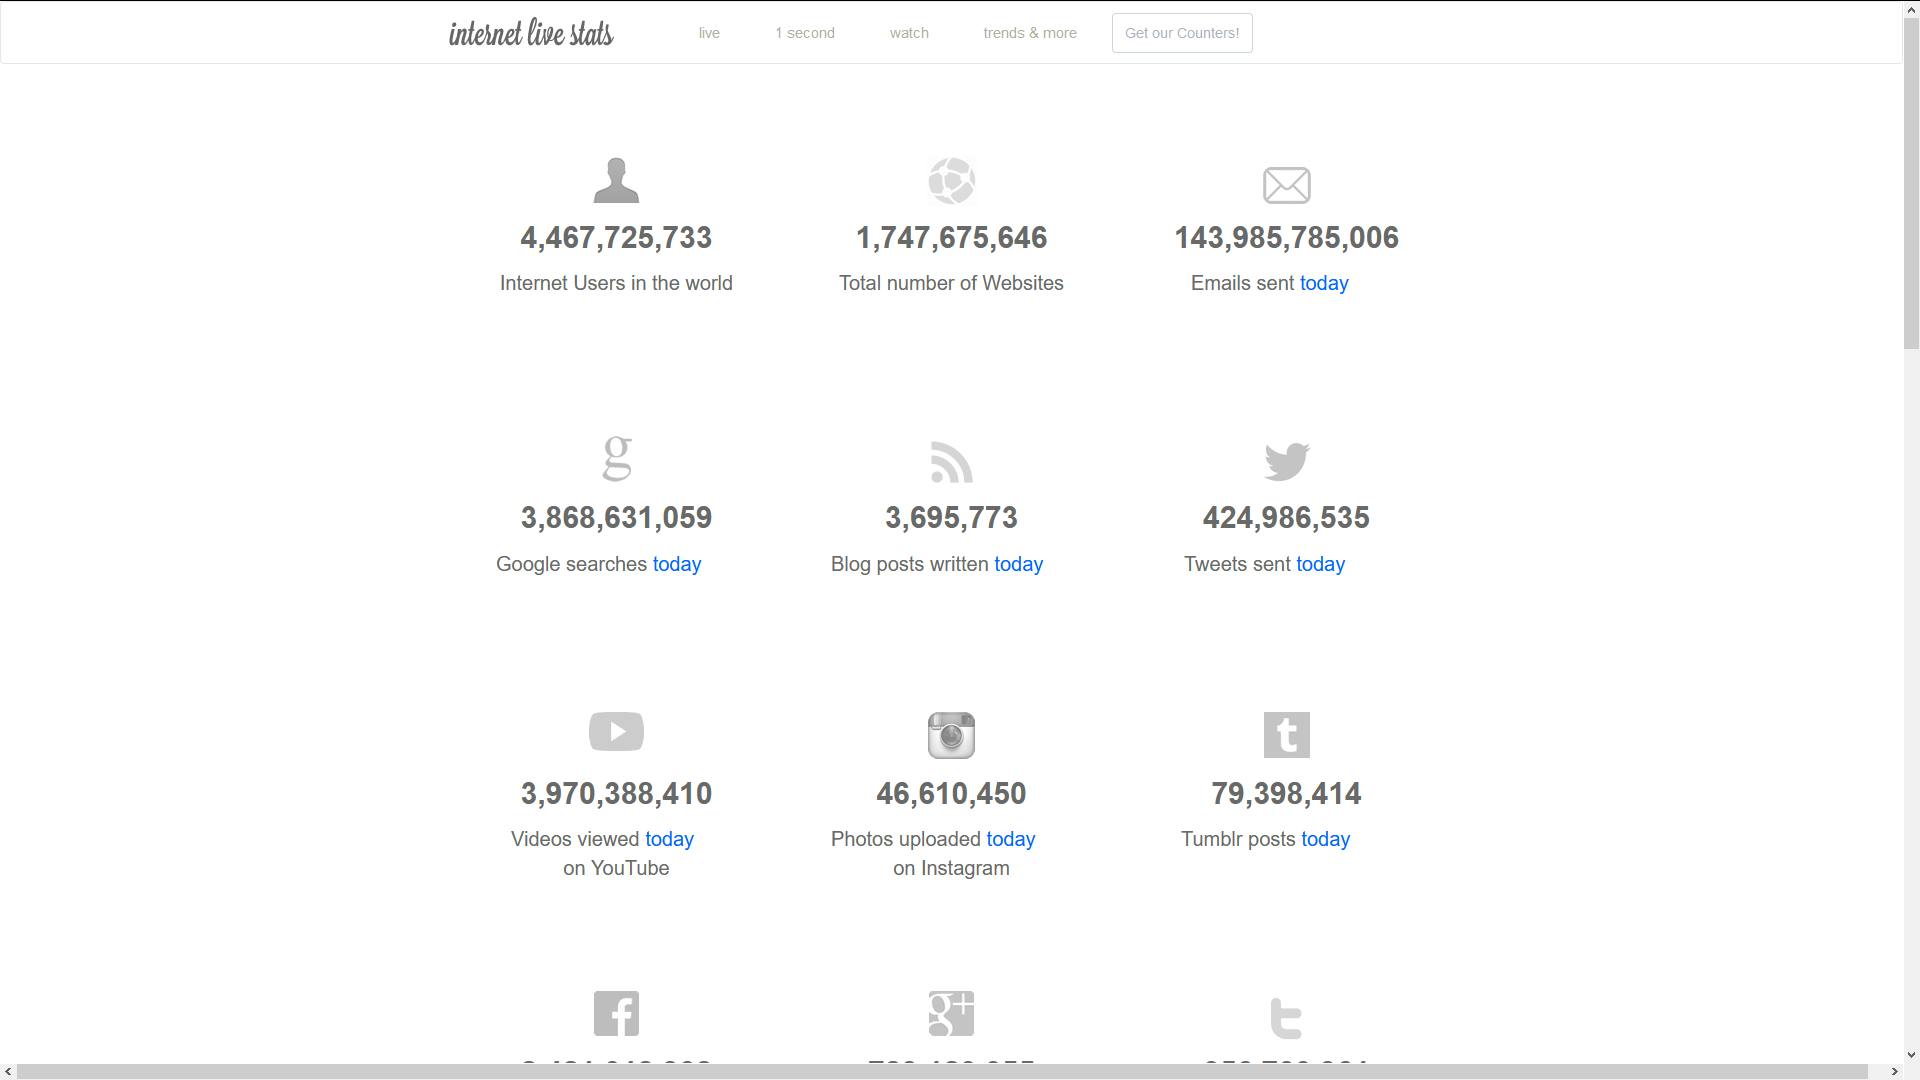
Task: Click the internet live stats logo
Action: point(531,33)
